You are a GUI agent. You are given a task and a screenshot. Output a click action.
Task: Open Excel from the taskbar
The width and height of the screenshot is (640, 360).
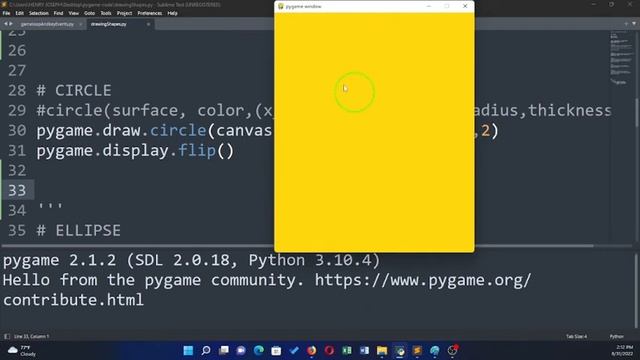point(347,351)
